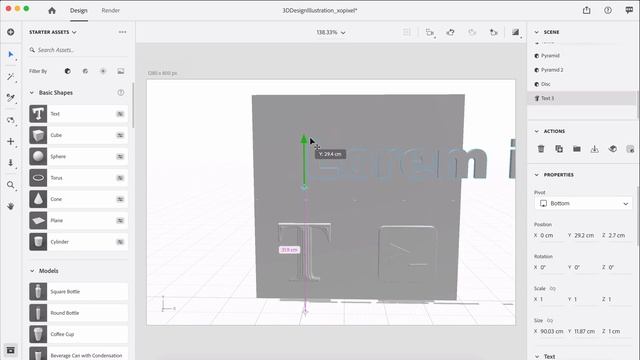This screenshot has height=360, width=640.
Task: Filter assets by lights
Action: pyautogui.click(x=103, y=71)
